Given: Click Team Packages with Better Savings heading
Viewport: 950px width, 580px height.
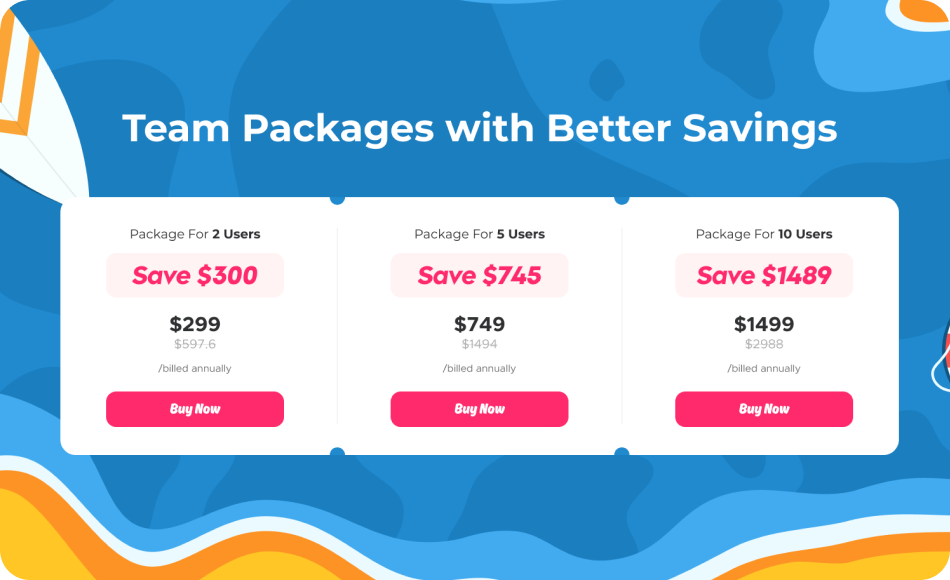Looking at the screenshot, I should tap(479, 128).
